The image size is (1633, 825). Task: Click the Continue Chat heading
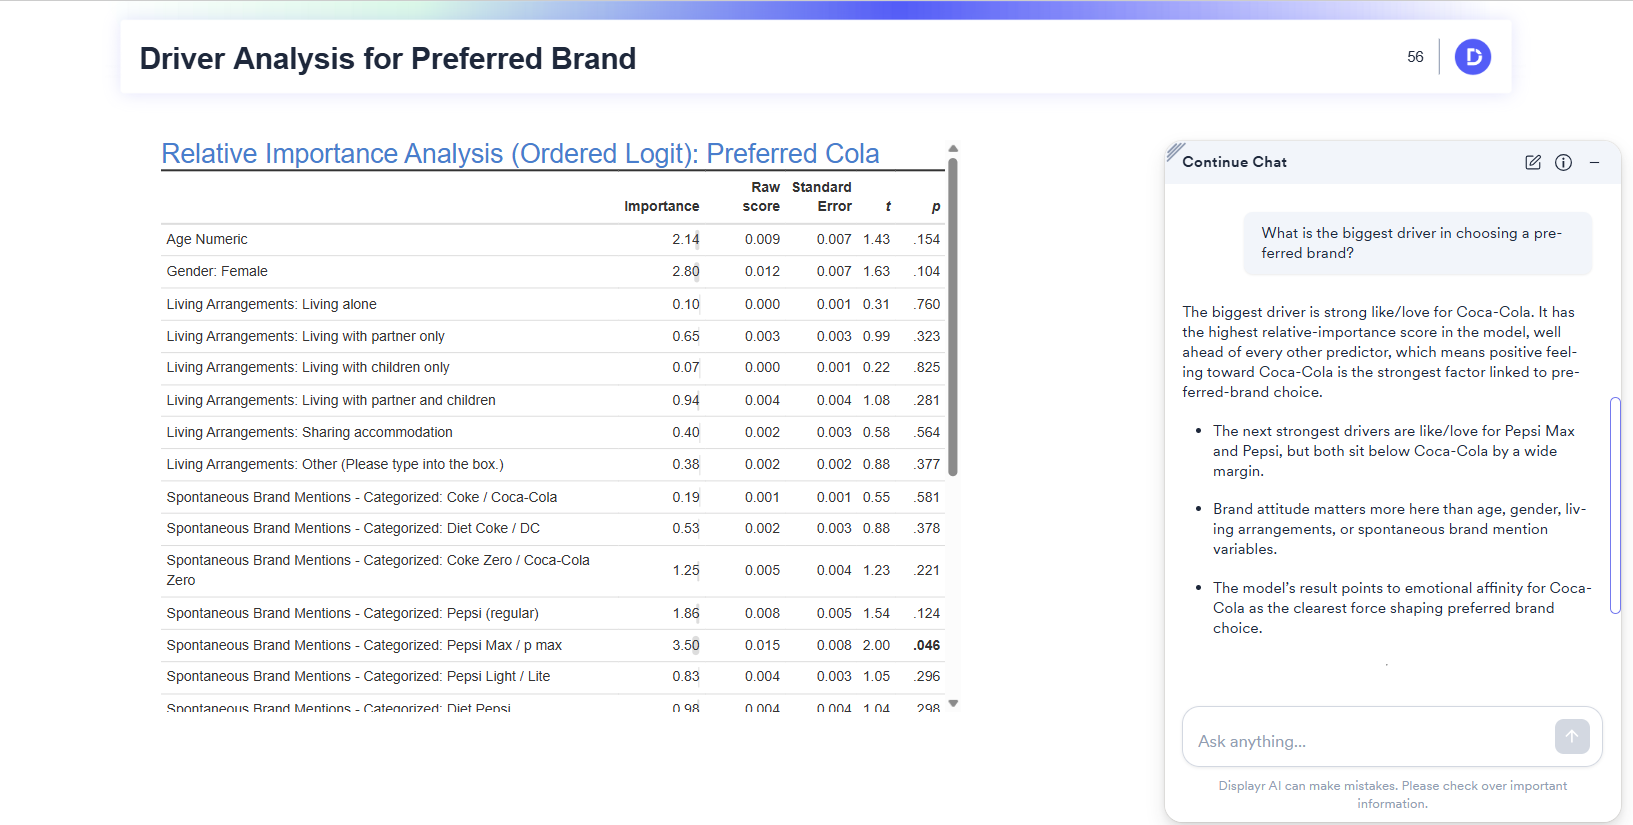tap(1234, 162)
